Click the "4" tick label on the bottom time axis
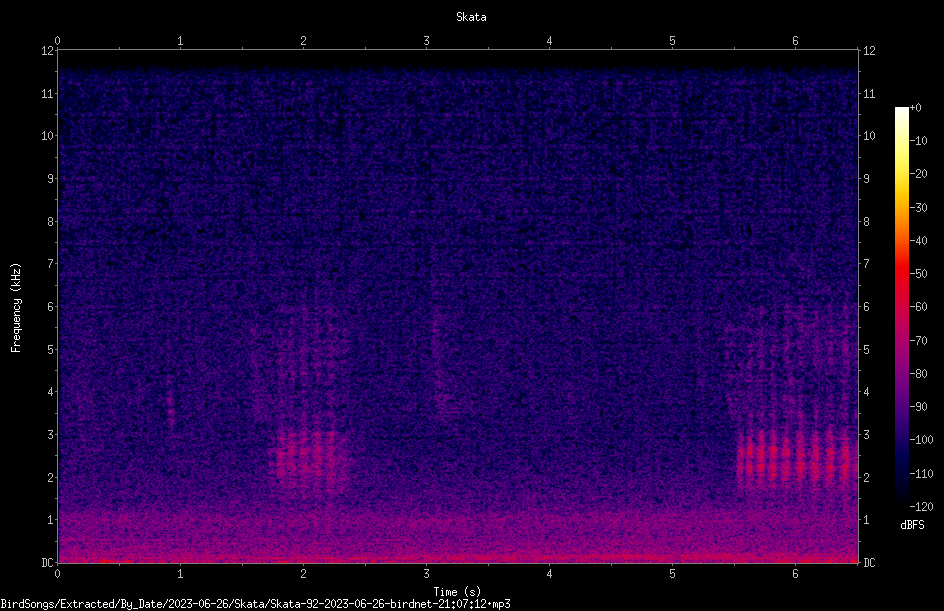This screenshot has width=944, height=611. tap(549, 574)
